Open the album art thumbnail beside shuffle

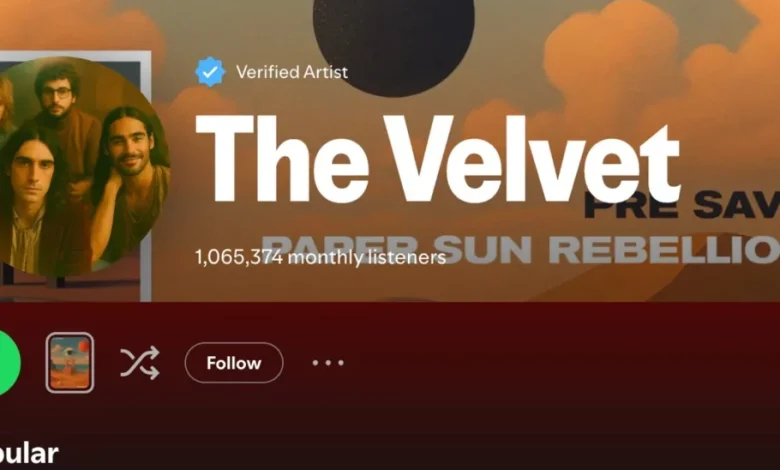[x=70, y=363]
